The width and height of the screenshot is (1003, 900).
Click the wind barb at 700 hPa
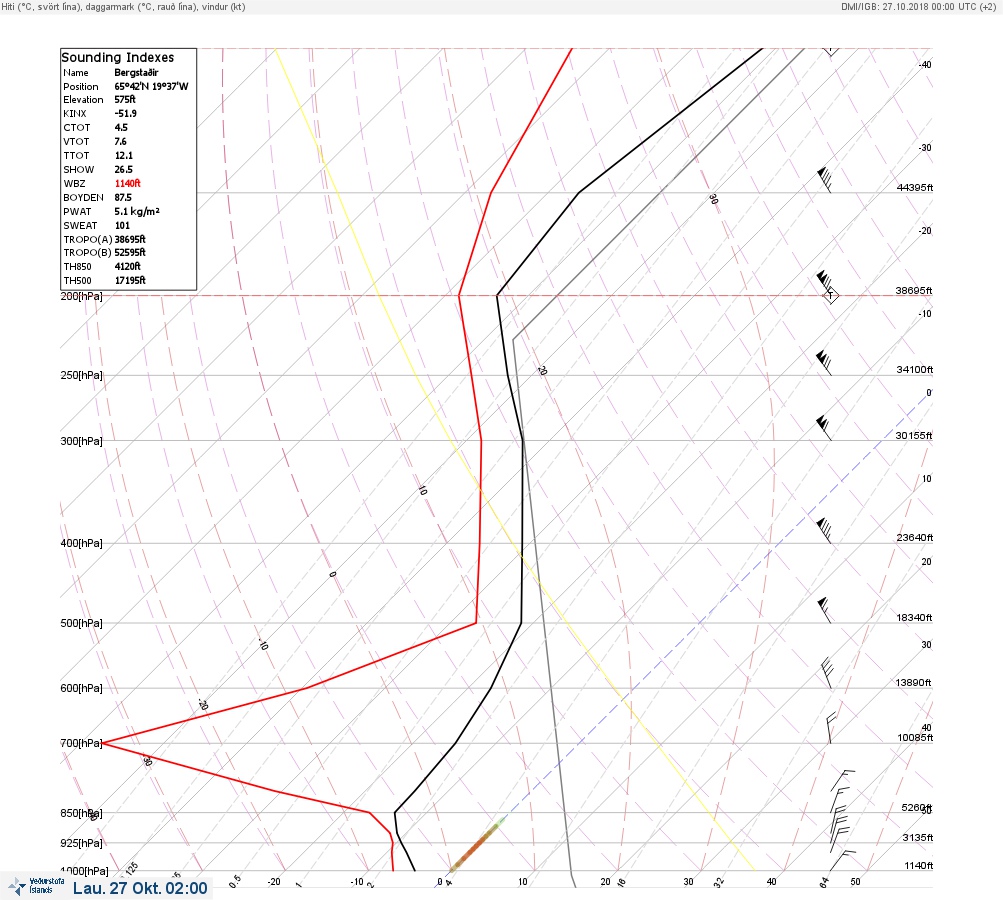tap(831, 728)
